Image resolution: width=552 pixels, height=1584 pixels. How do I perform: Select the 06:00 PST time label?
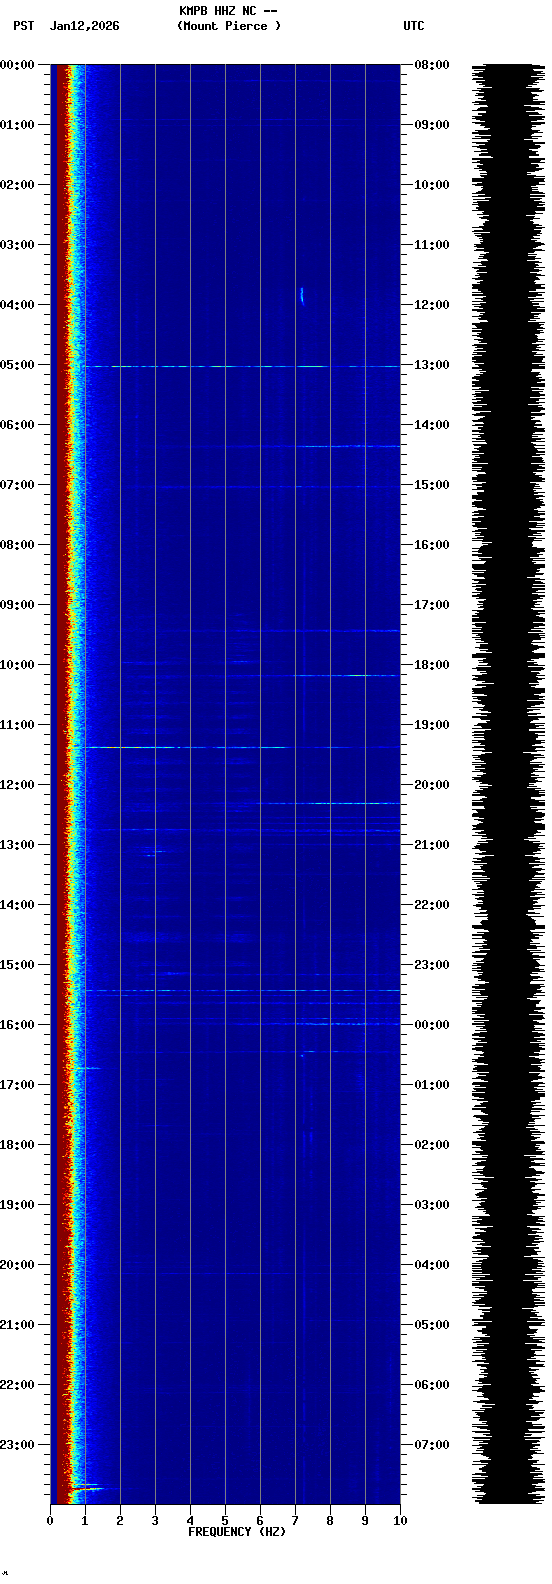pos(17,425)
